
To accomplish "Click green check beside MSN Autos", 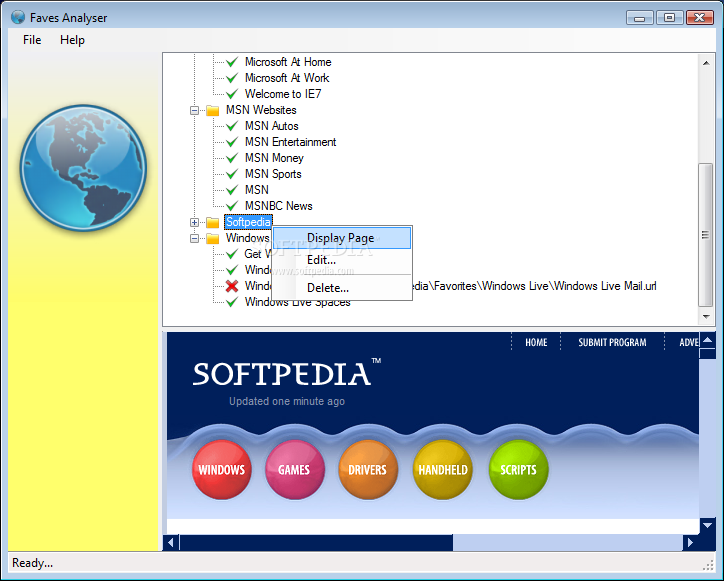I will pos(232,126).
